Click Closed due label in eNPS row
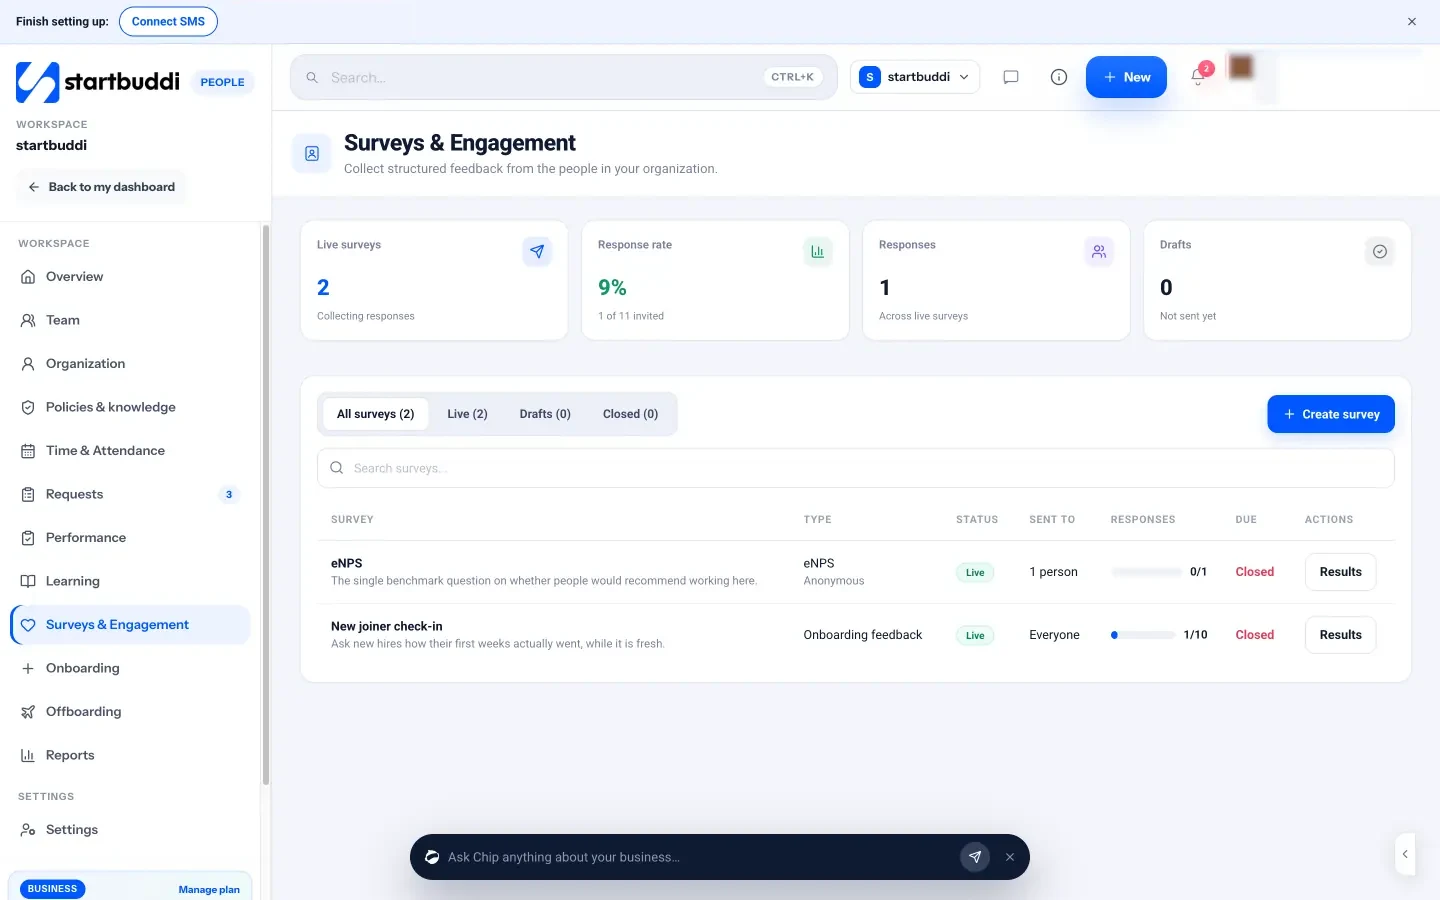Image resolution: width=1440 pixels, height=900 pixels. pyautogui.click(x=1255, y=572)
